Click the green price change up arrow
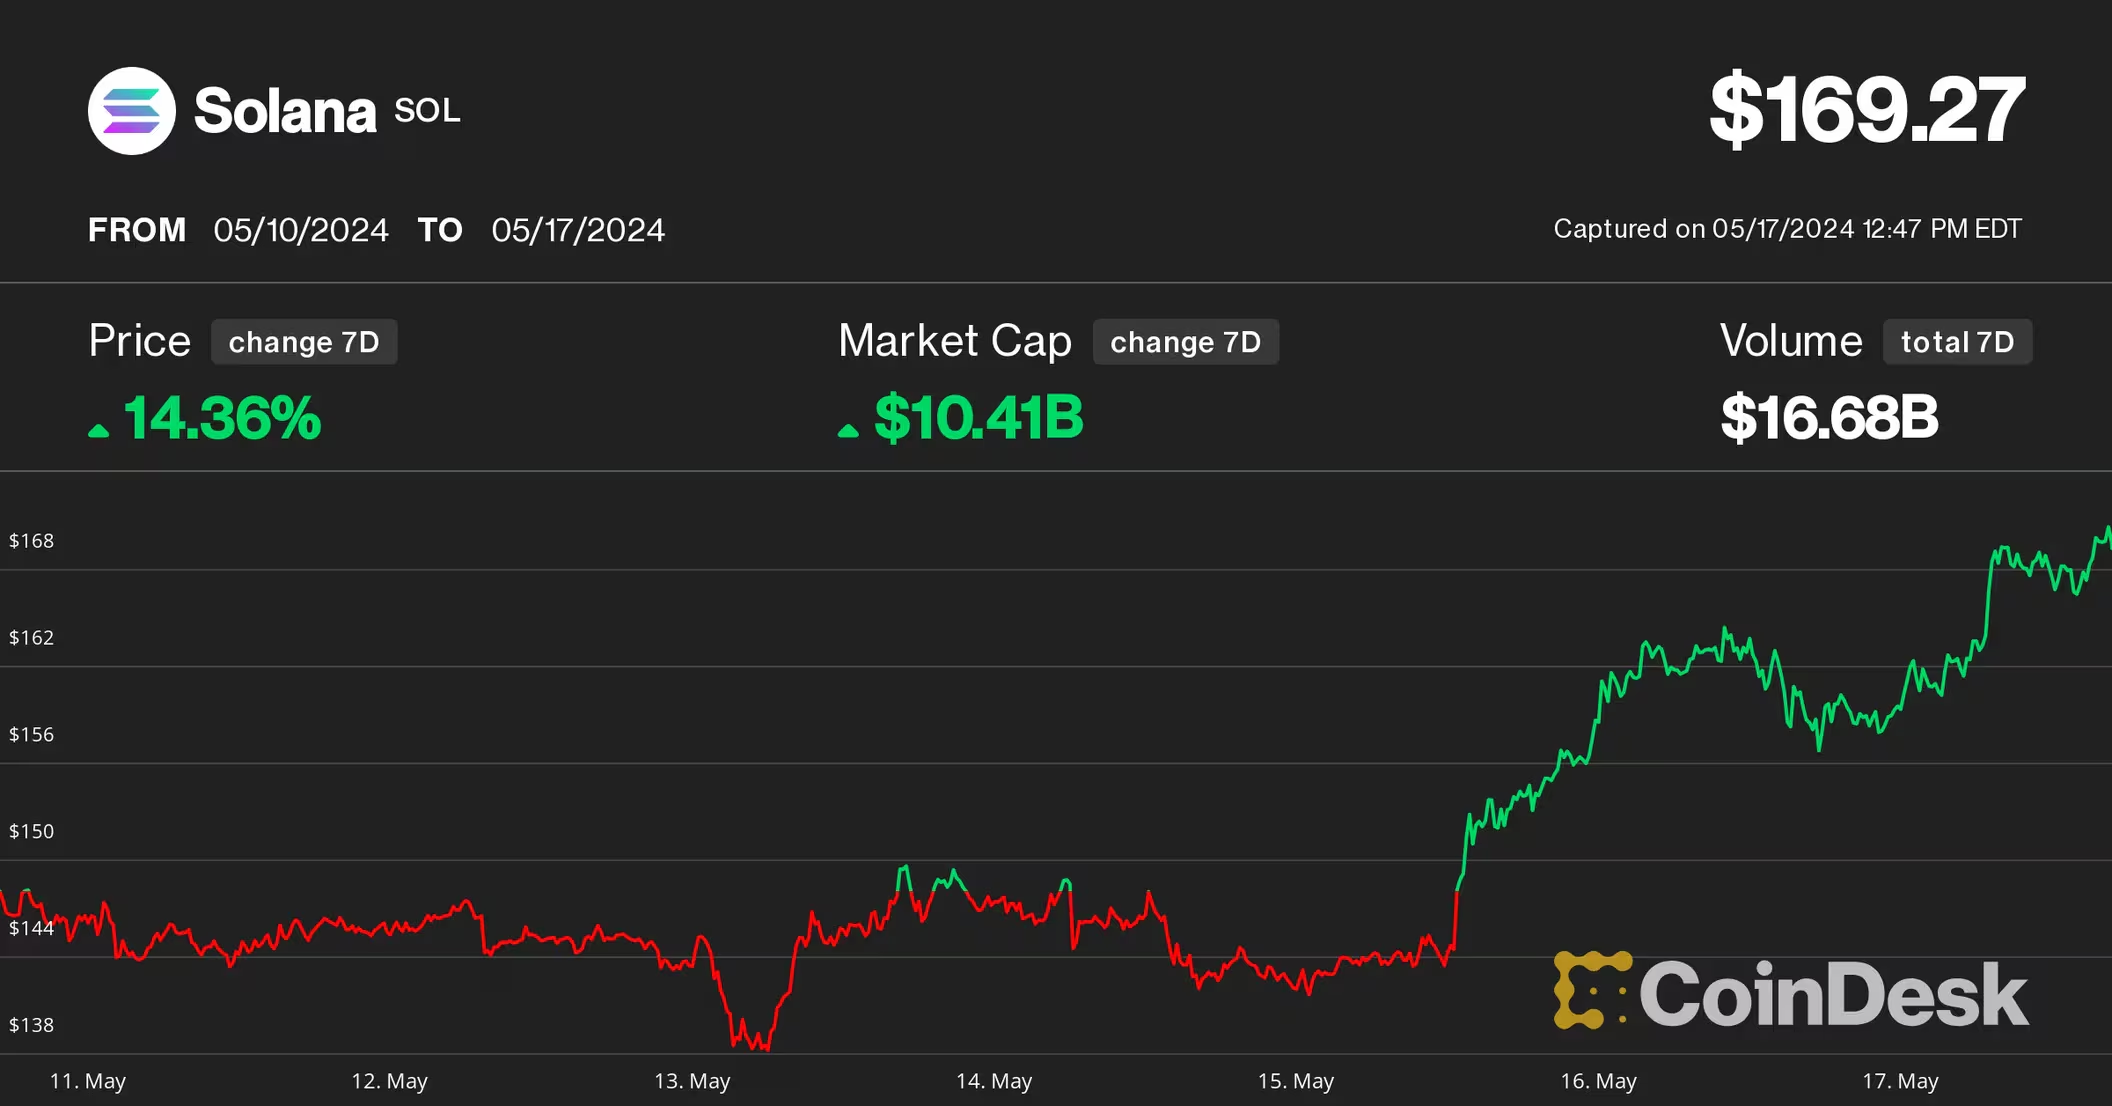The height and width of the screenshot is (1106, 2112). [98, 430]
